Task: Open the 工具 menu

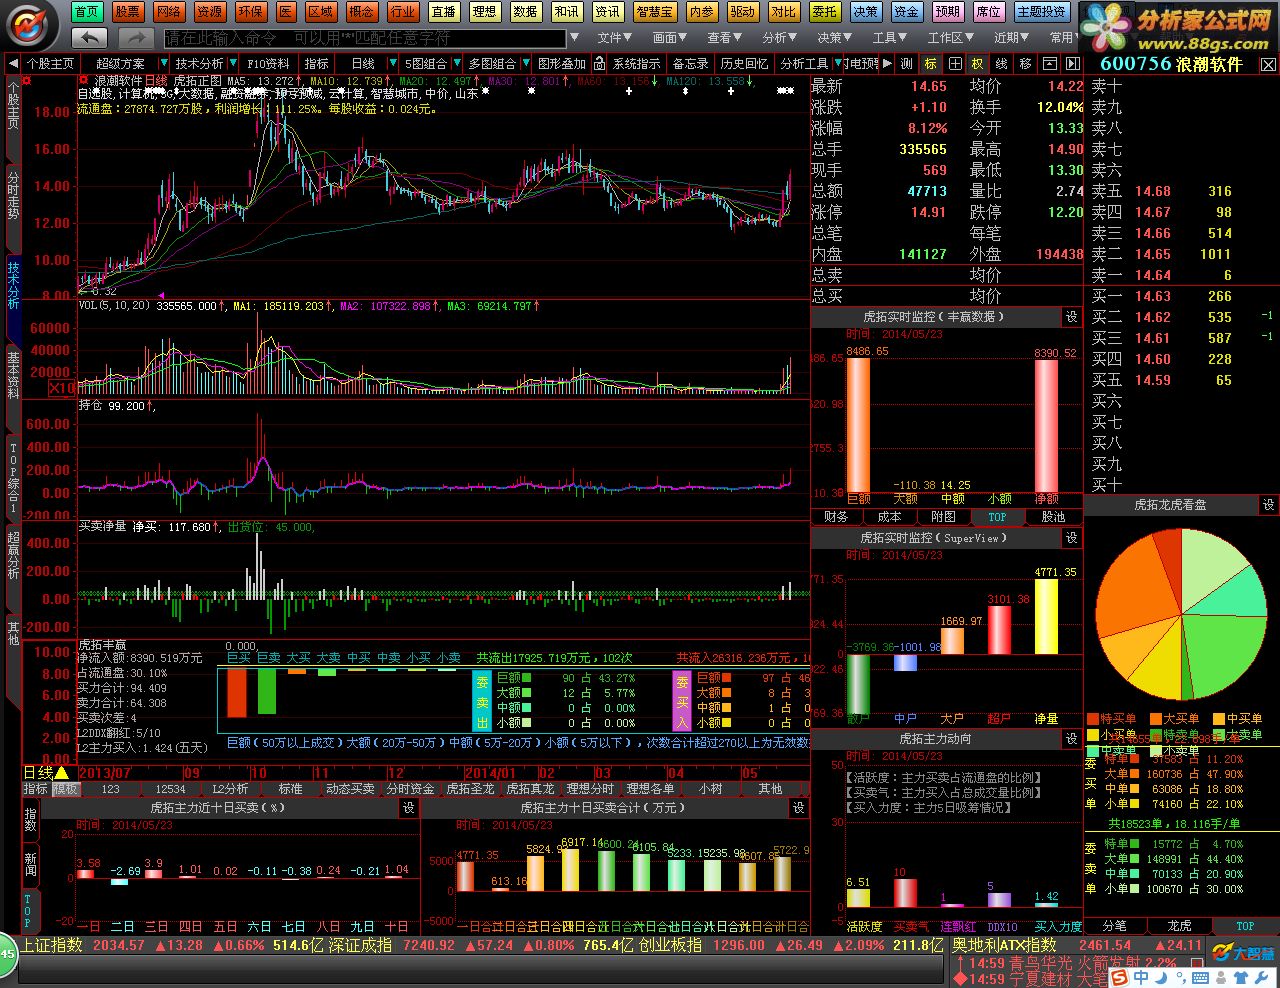Action: coord(887,38)
